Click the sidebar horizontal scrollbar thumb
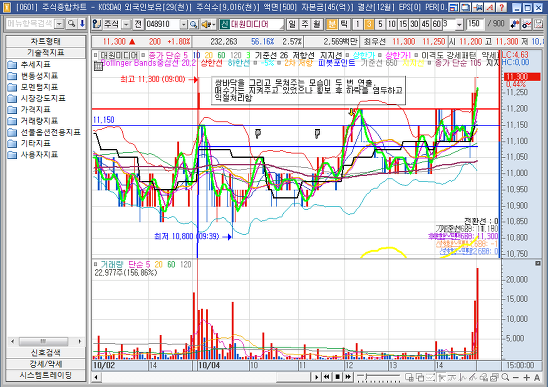Viewport: 548px width, 387px height. pyautogui.click(x=43, y=341)
